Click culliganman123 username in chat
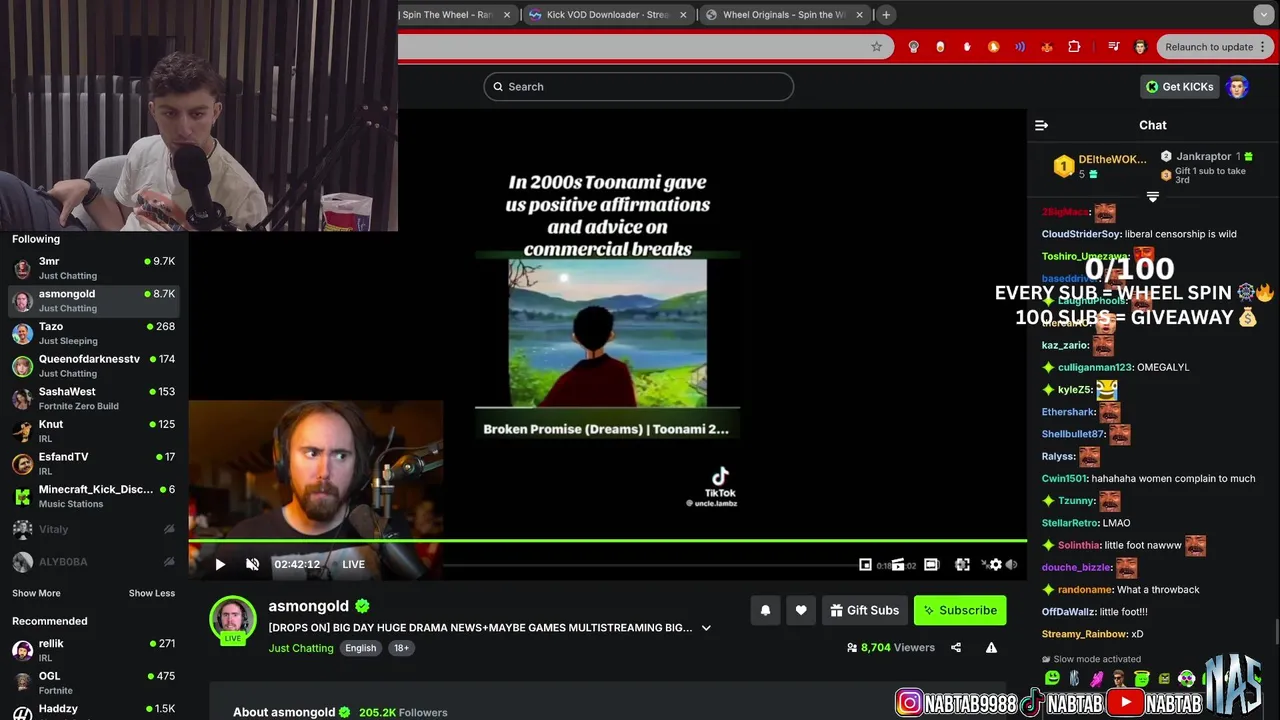 click(1094, 367)
